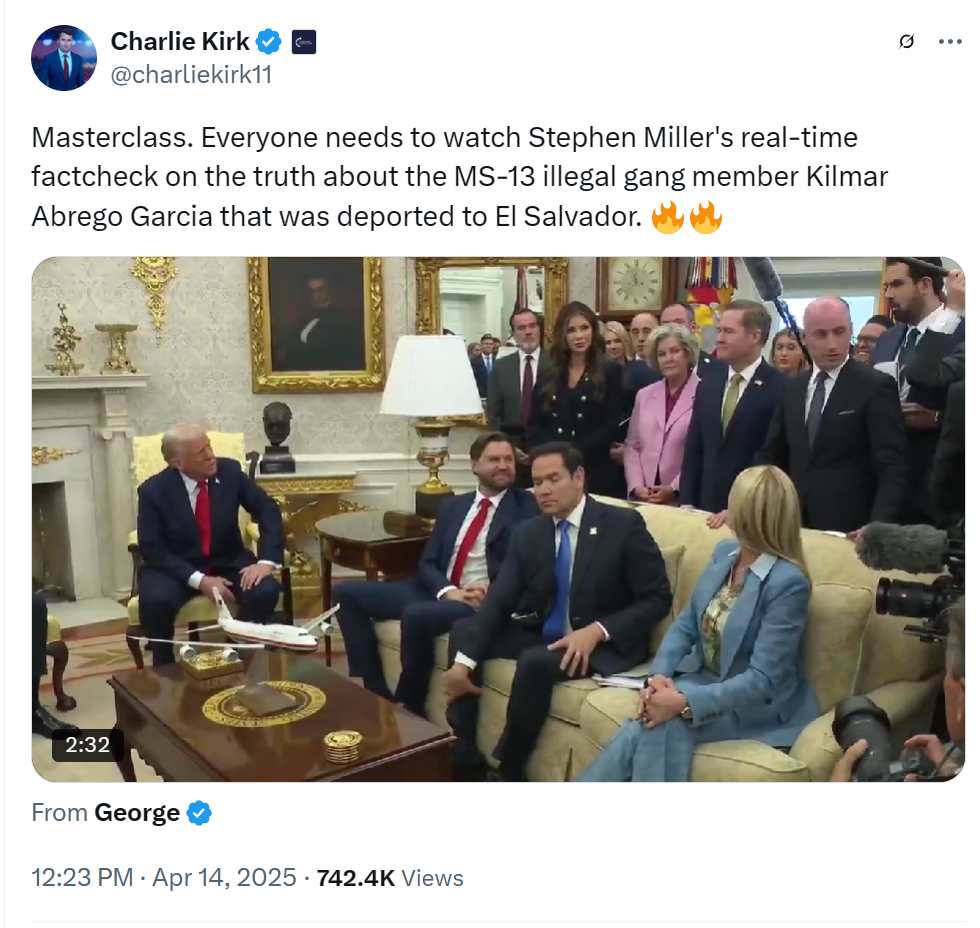The width and height of the screenshot is (980, 928).
Task: Click the Apr 14, 2025 date text
Action: (224, 877)
